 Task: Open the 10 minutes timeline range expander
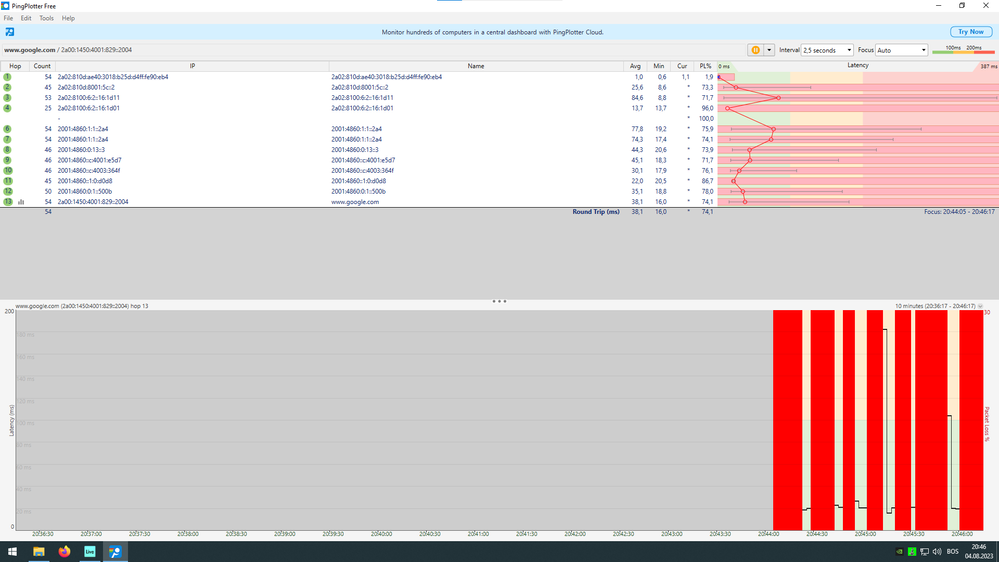[x=981, y=306]
